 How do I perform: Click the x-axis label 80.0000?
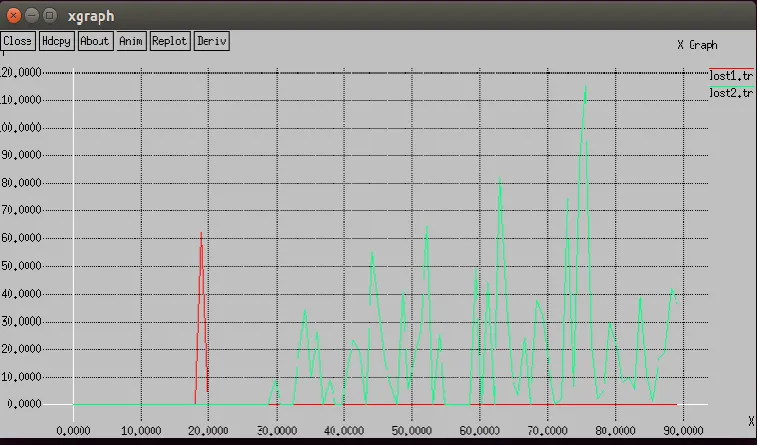(x=615, y=431)
